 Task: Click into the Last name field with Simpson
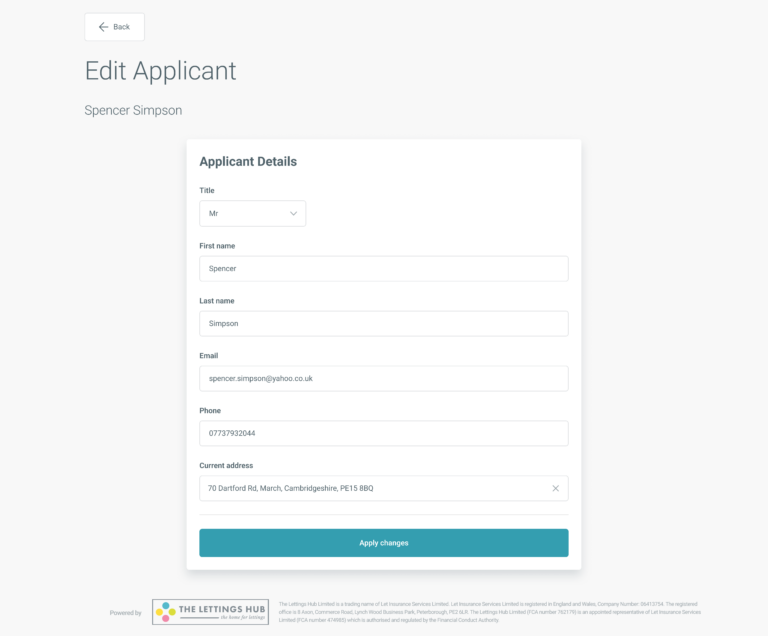coord(384,323)
